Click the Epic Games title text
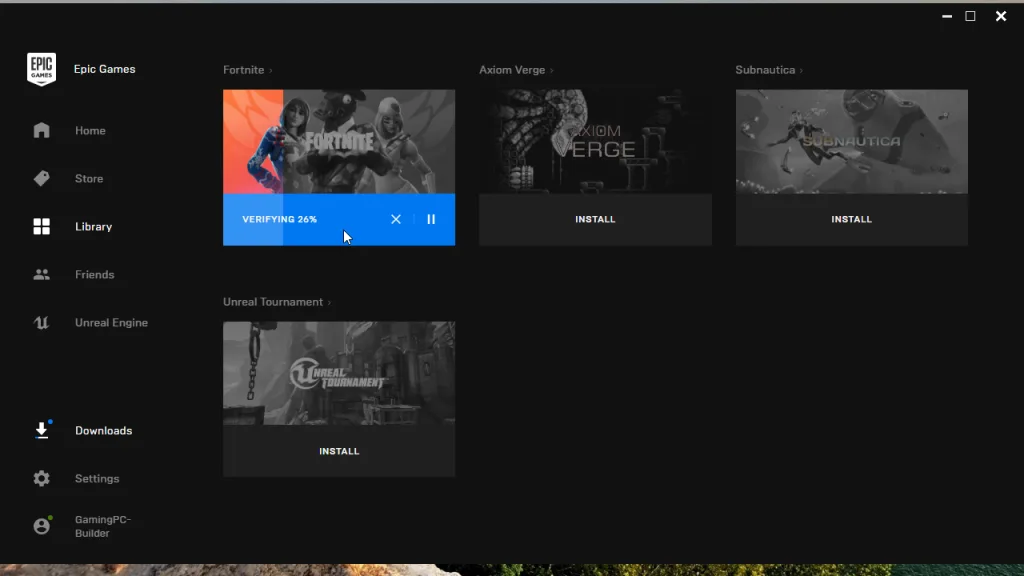This screenshot has width=1024, height=576. 104,69
